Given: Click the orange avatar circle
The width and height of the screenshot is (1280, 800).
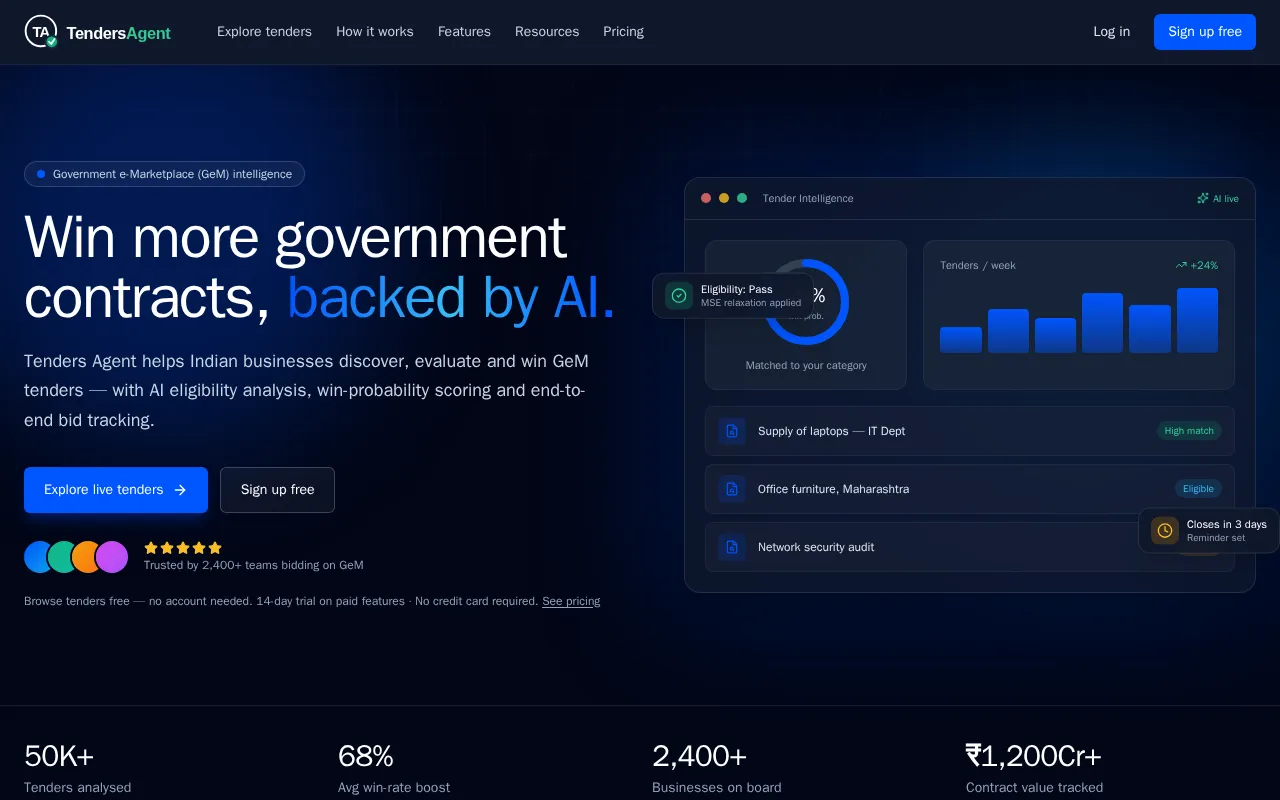Looking at the screenshot, I should [x=87, y=557].
